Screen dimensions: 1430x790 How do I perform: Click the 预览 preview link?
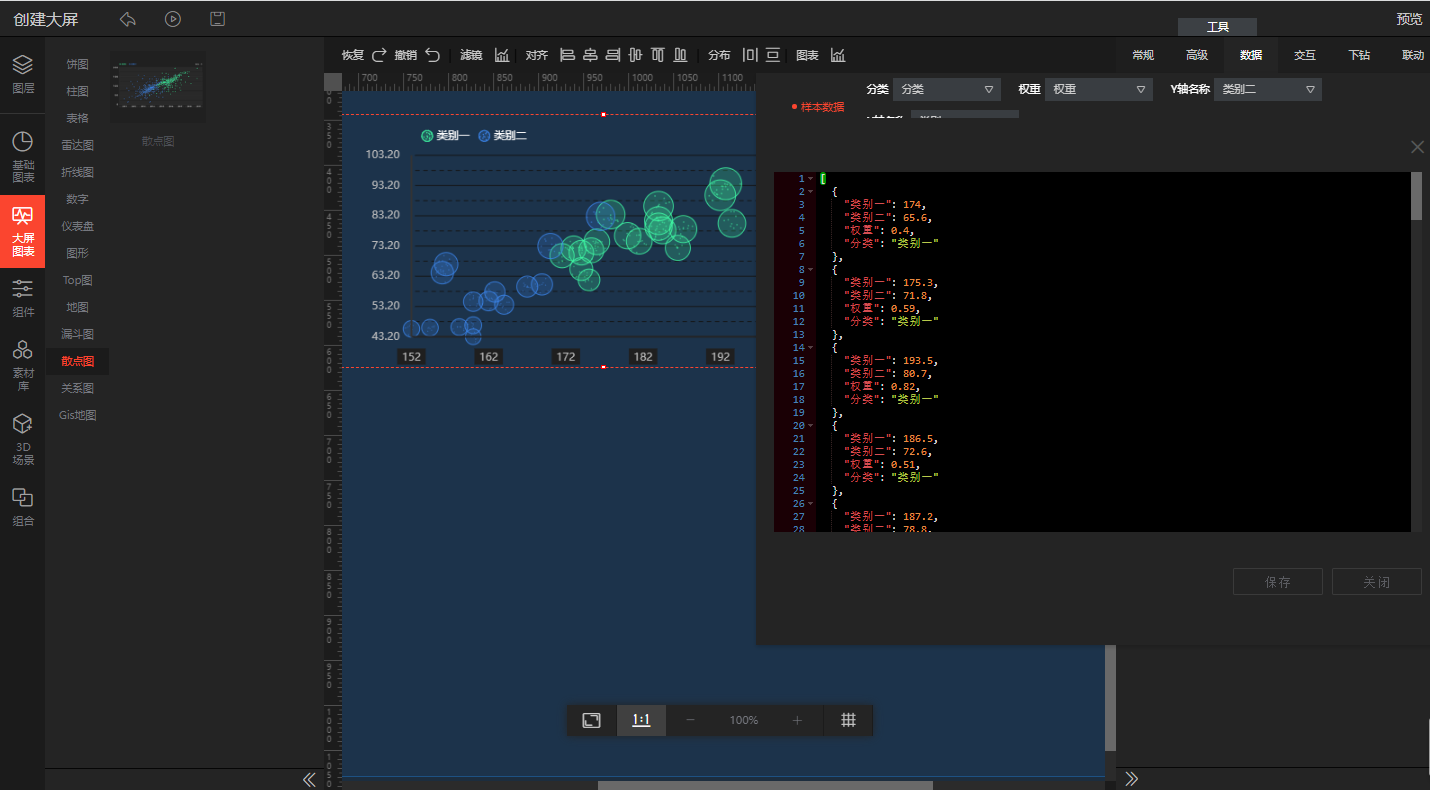1409,19
